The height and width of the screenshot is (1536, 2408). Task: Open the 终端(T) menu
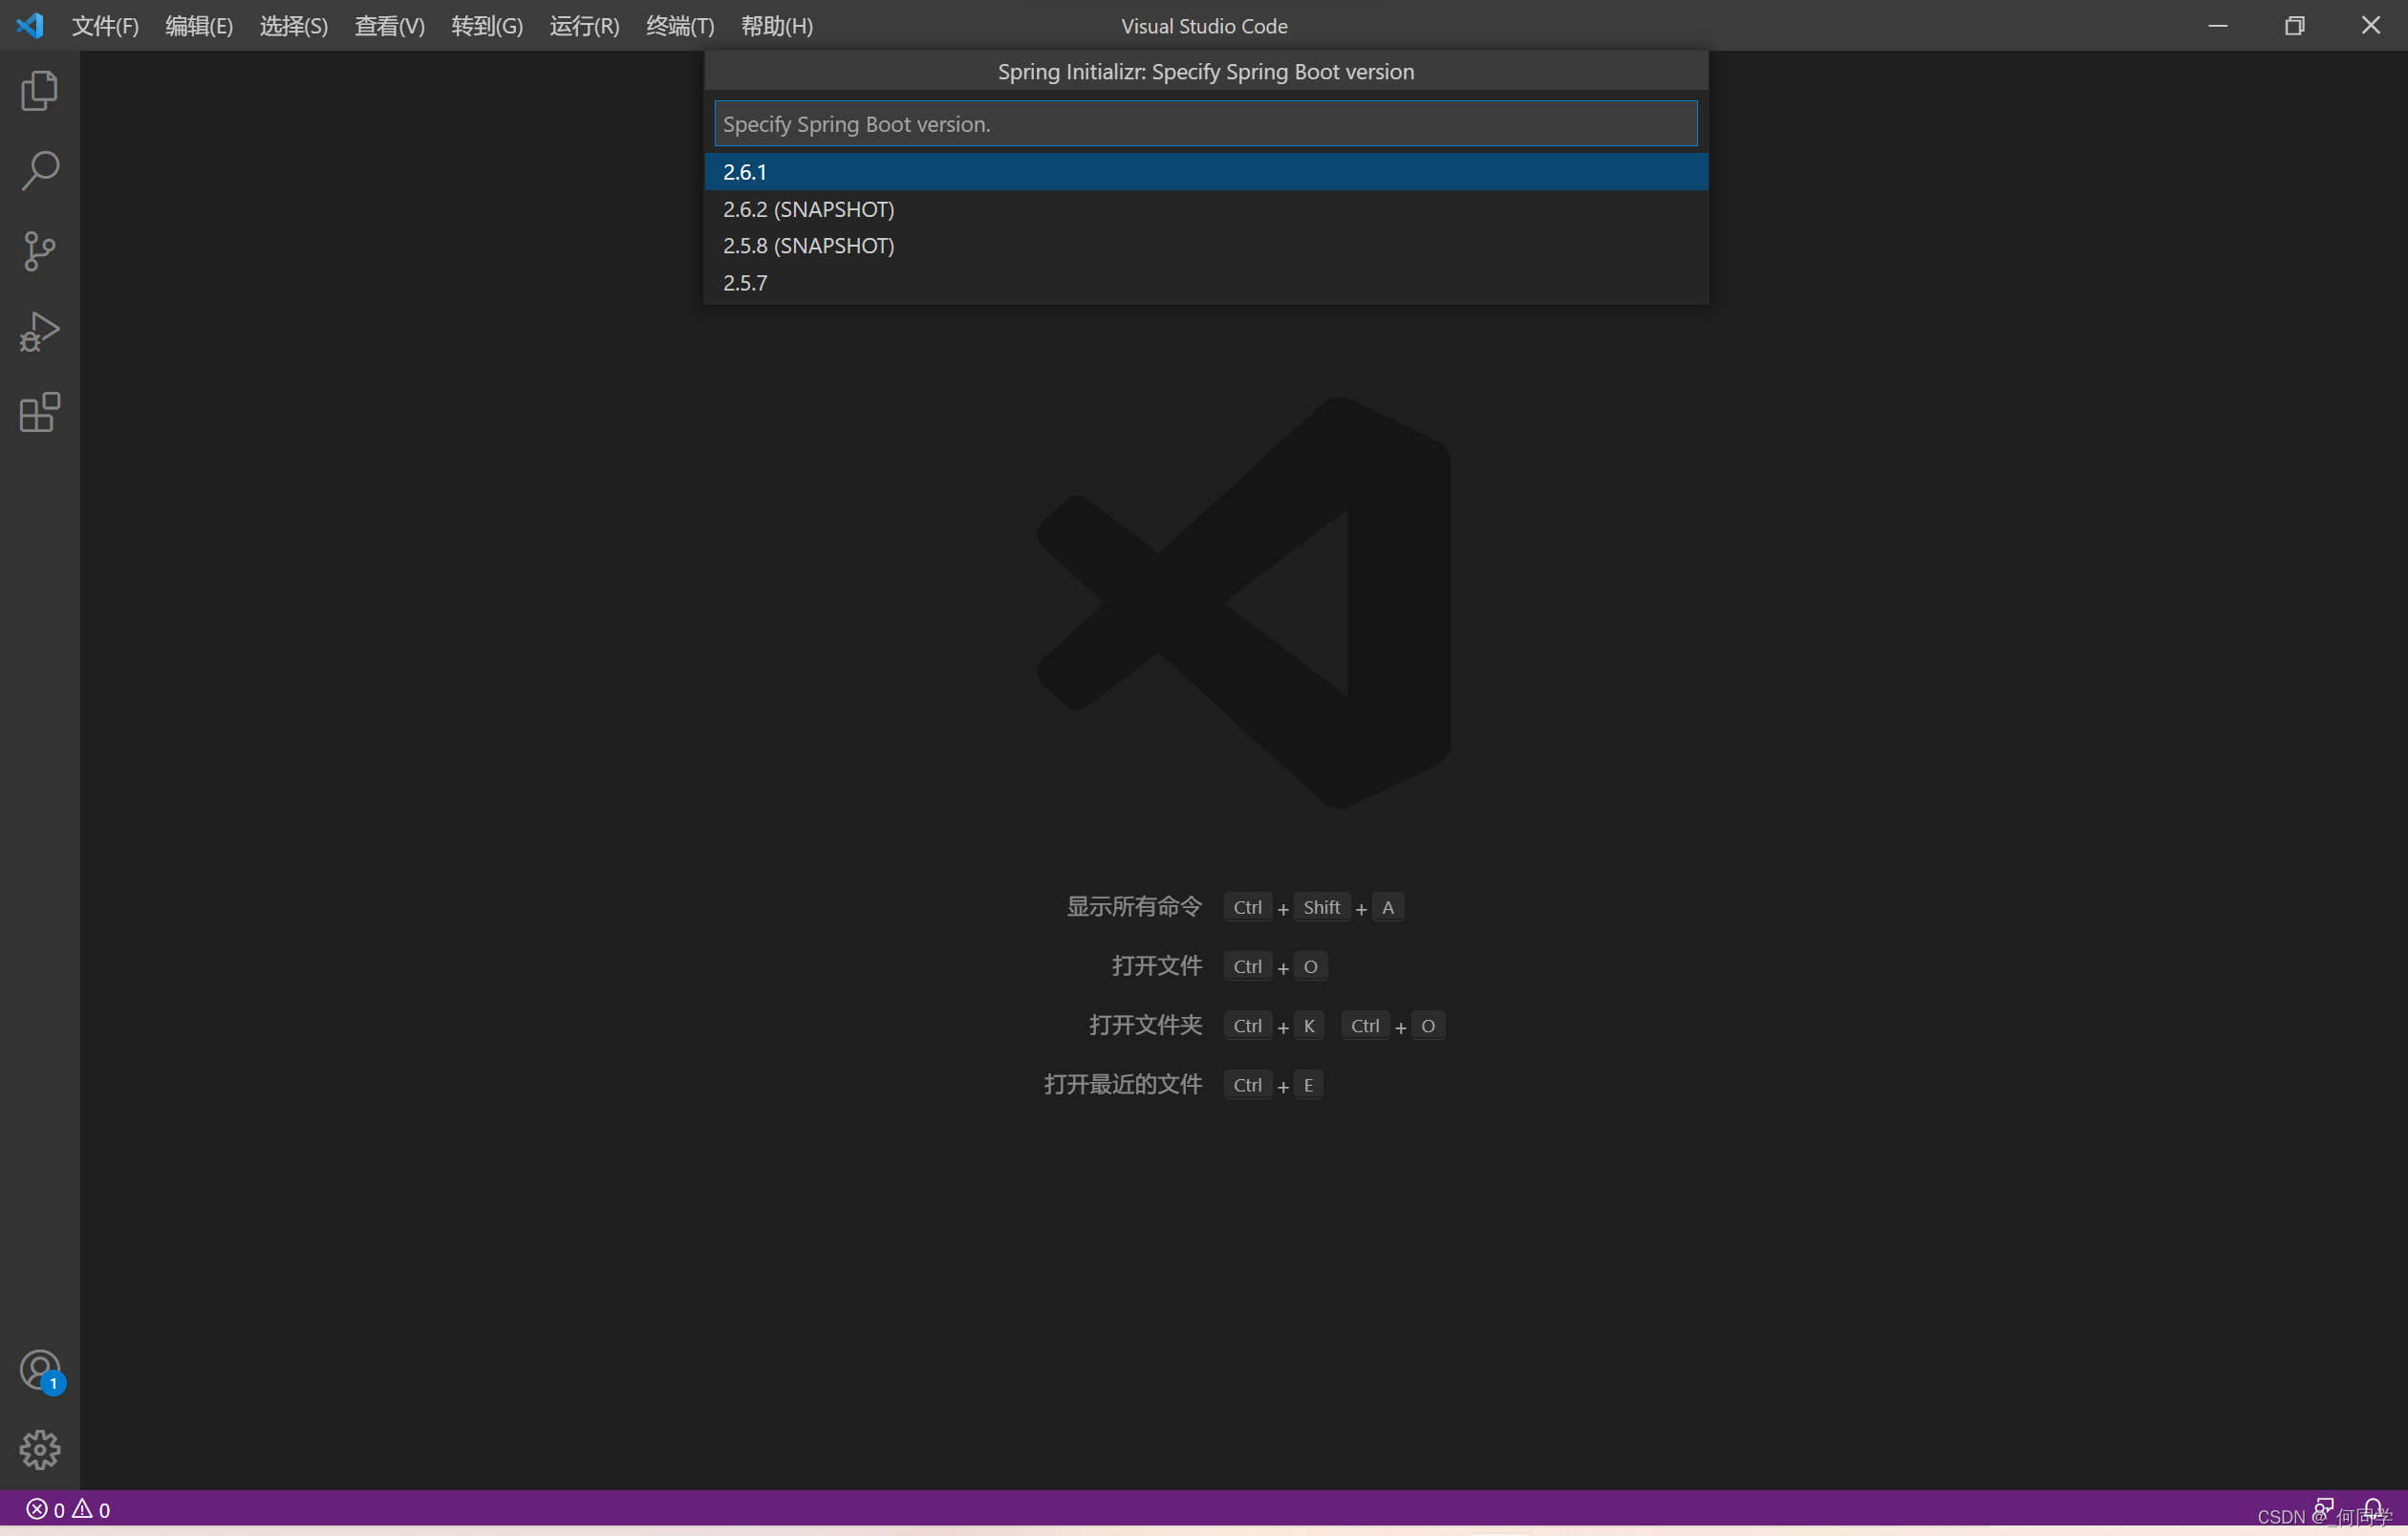coord(680,26)
